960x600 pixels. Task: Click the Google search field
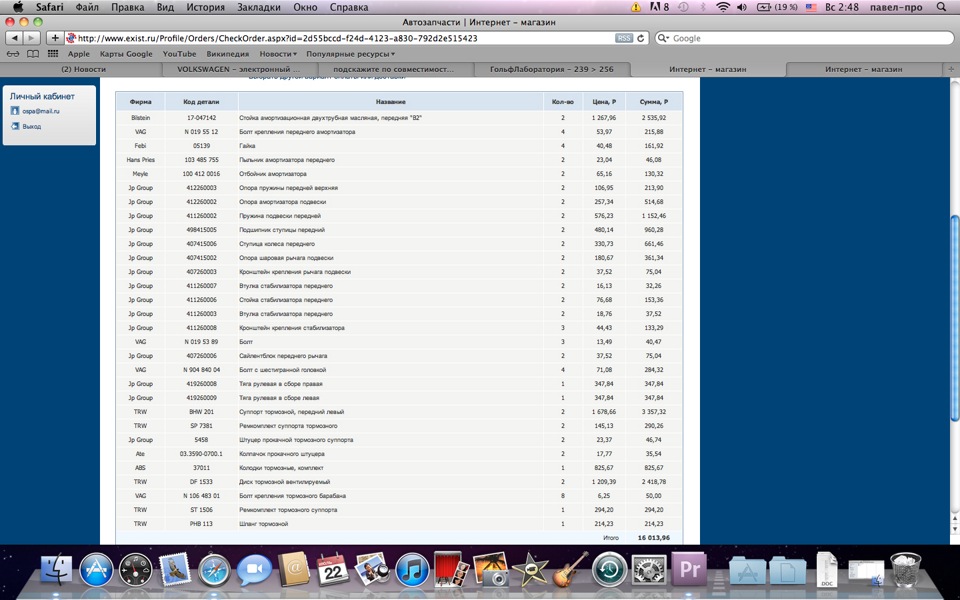click(804, 38)
